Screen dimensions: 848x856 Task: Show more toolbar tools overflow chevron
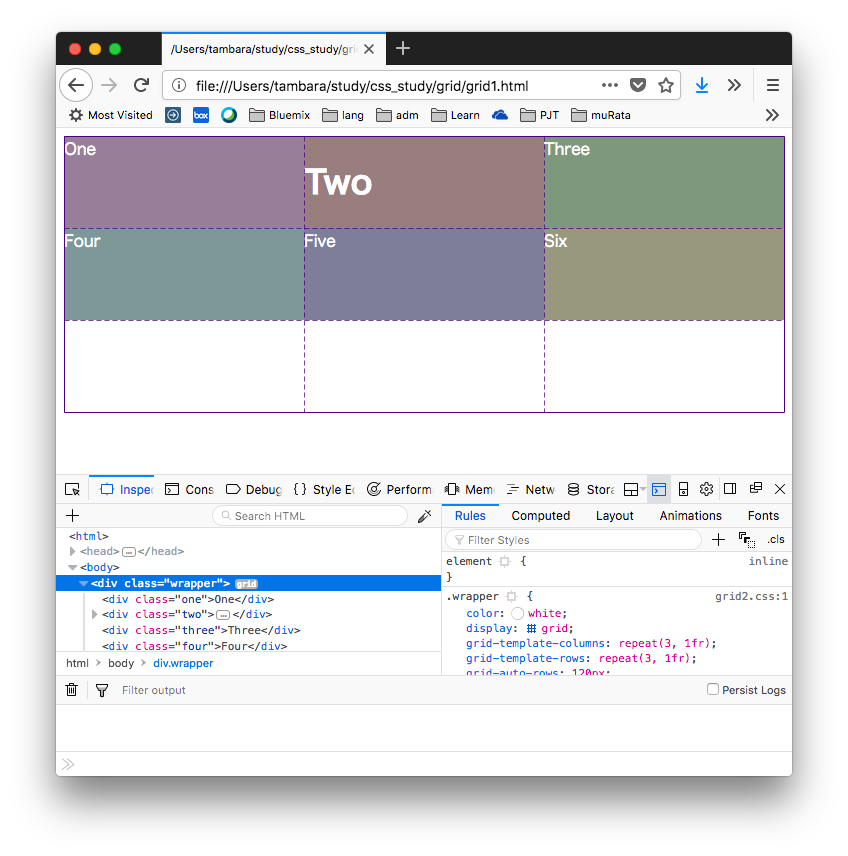pyautogui.click(x=734, y=85)
